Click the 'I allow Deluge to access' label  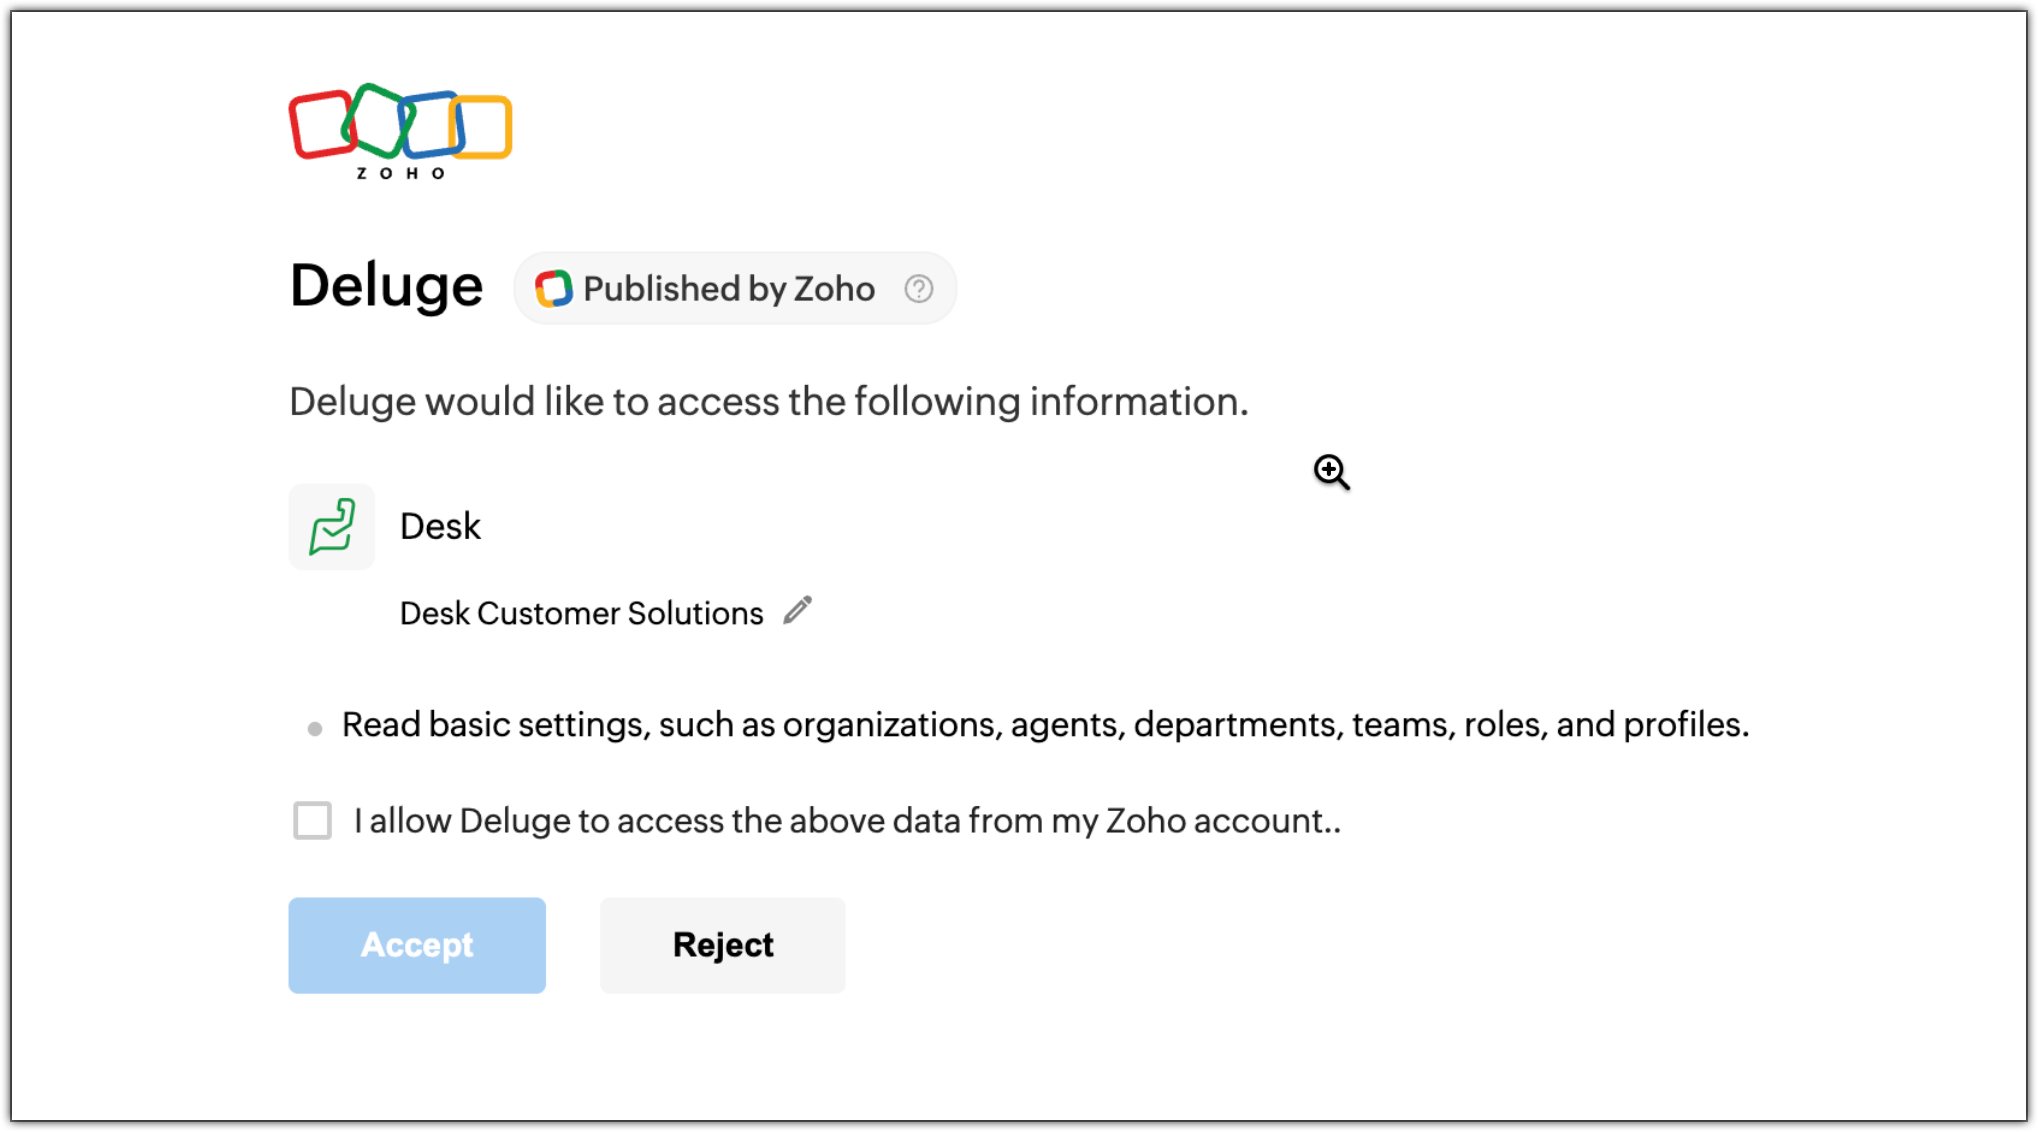click(846, 821)
